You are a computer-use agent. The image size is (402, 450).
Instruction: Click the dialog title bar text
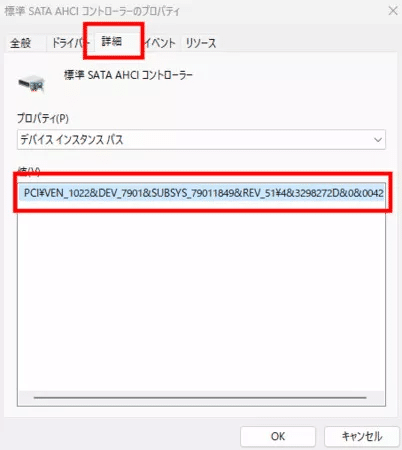[92, 11]
